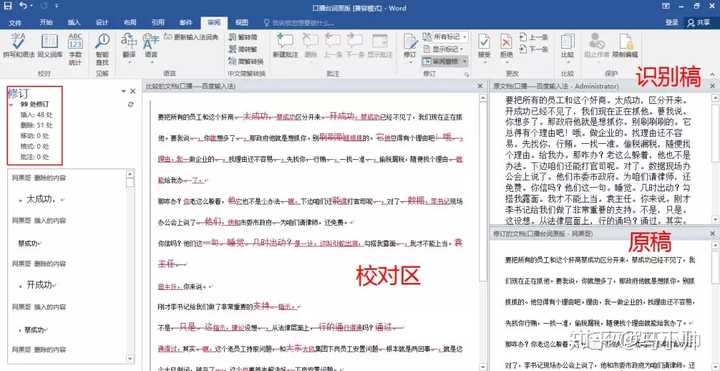Viewport: 720px width, 371px height.
Task: Click the Thesaurus icon
Action: click(x=50, y=45)
